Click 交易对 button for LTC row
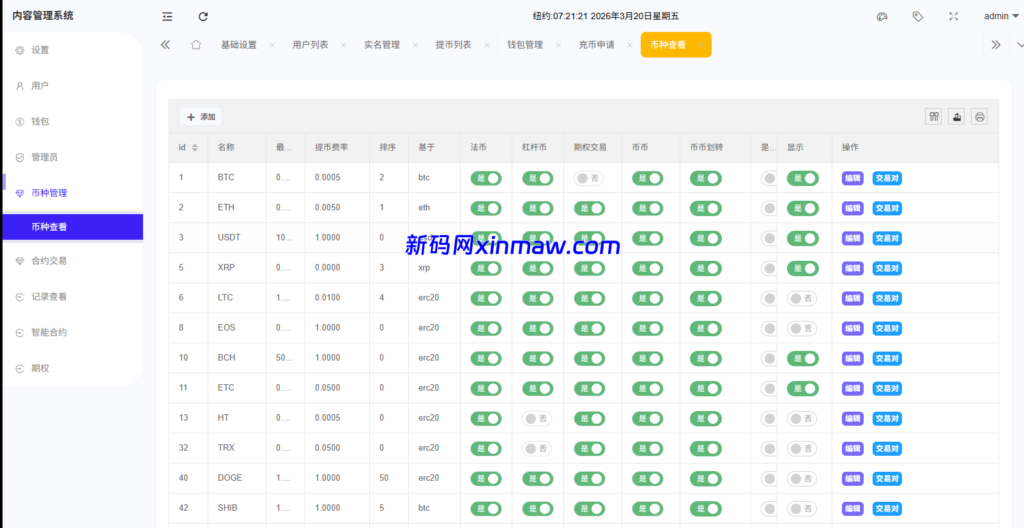1024x528 pixels. (887, 298)
